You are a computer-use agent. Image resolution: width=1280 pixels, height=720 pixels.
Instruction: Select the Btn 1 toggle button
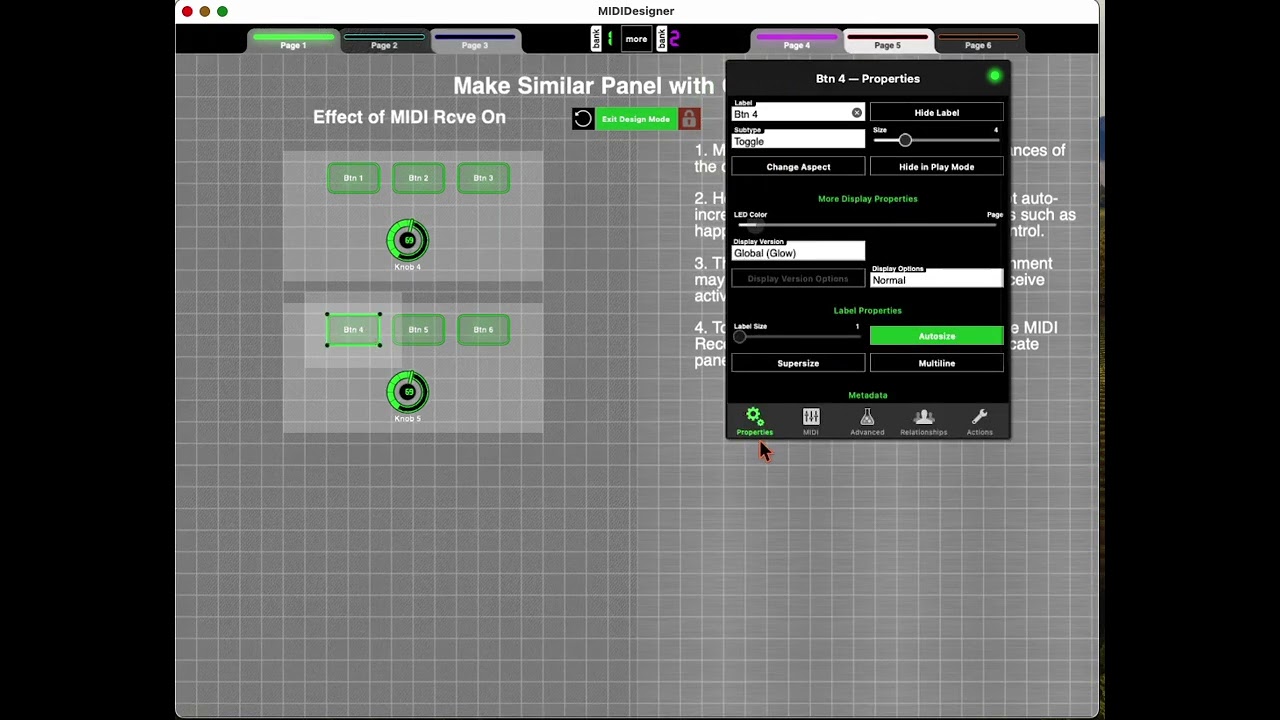(x=353, y=178)
